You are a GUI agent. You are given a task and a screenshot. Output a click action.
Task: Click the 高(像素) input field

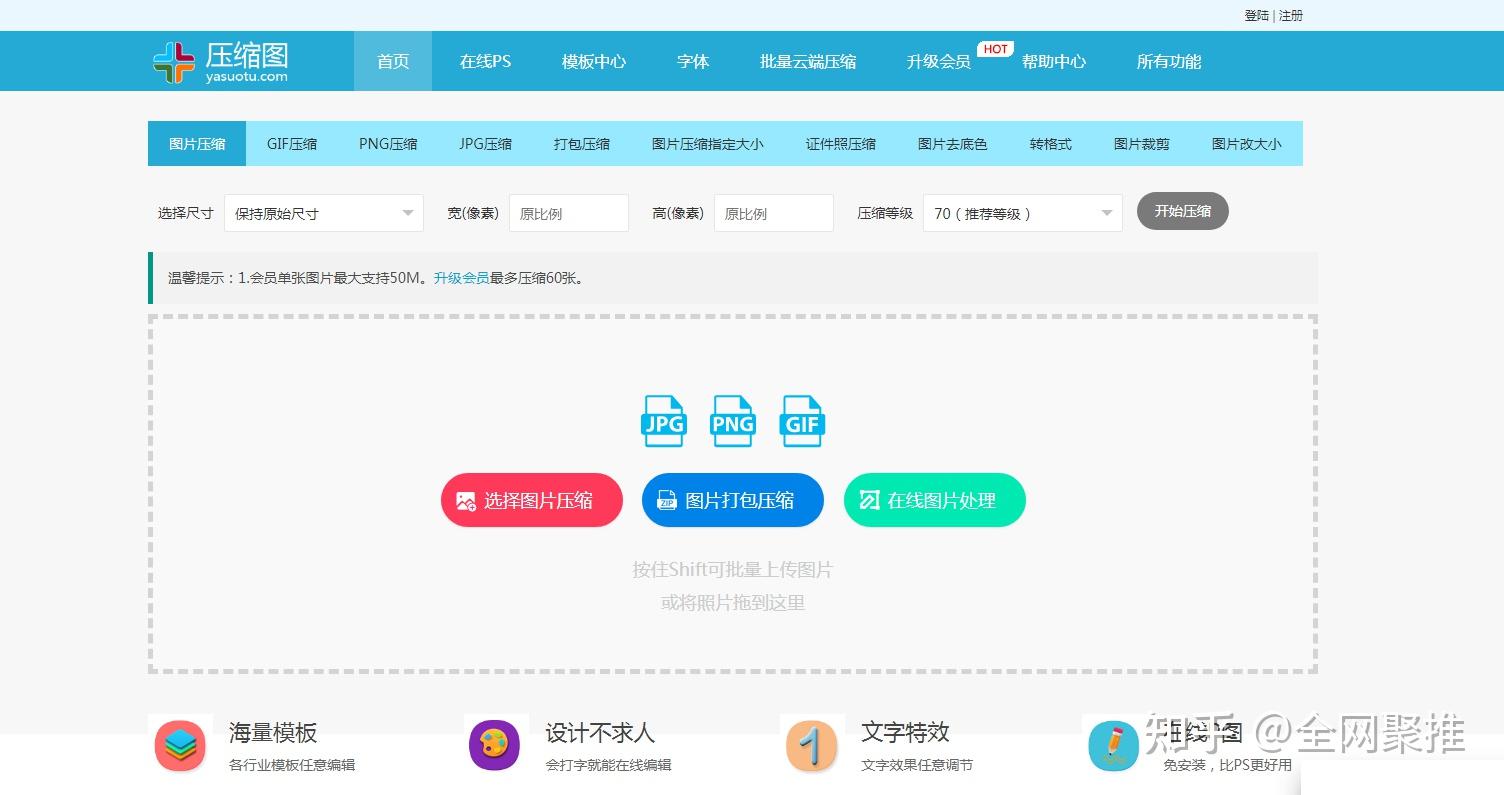774,213
